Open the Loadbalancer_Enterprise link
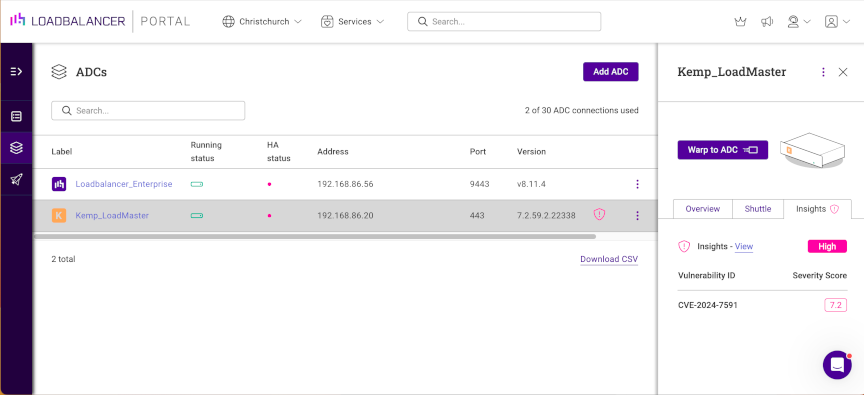 point(124,184)
